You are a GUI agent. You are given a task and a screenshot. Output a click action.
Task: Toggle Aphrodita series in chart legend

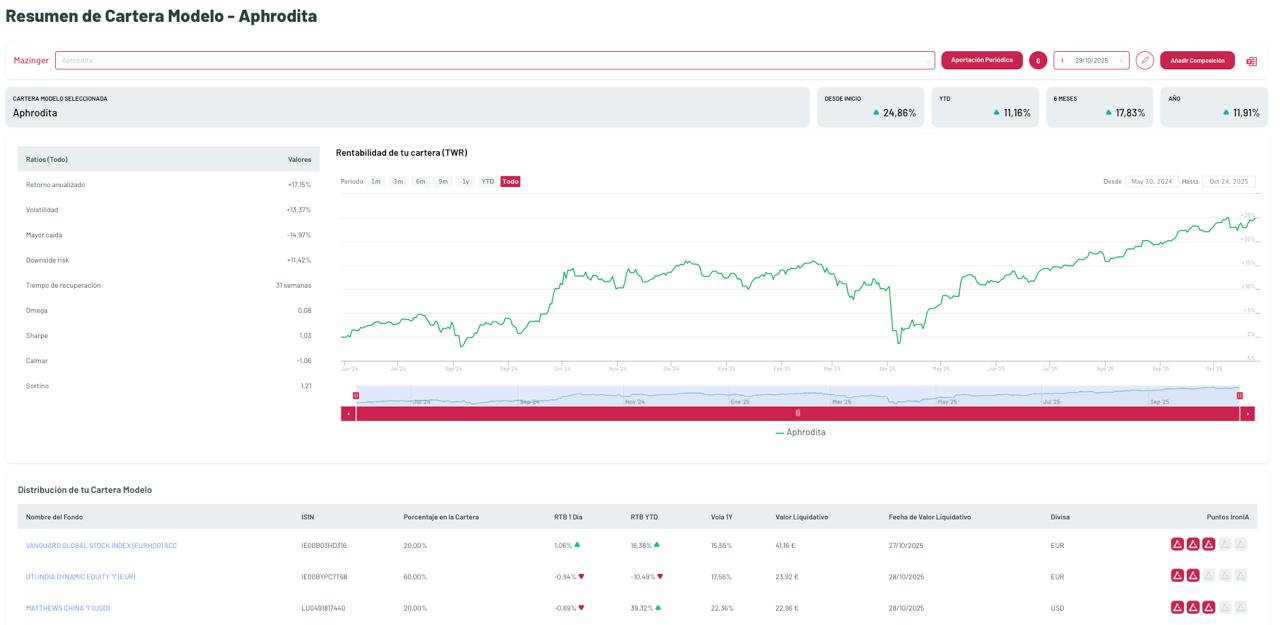tap(800, 432)
